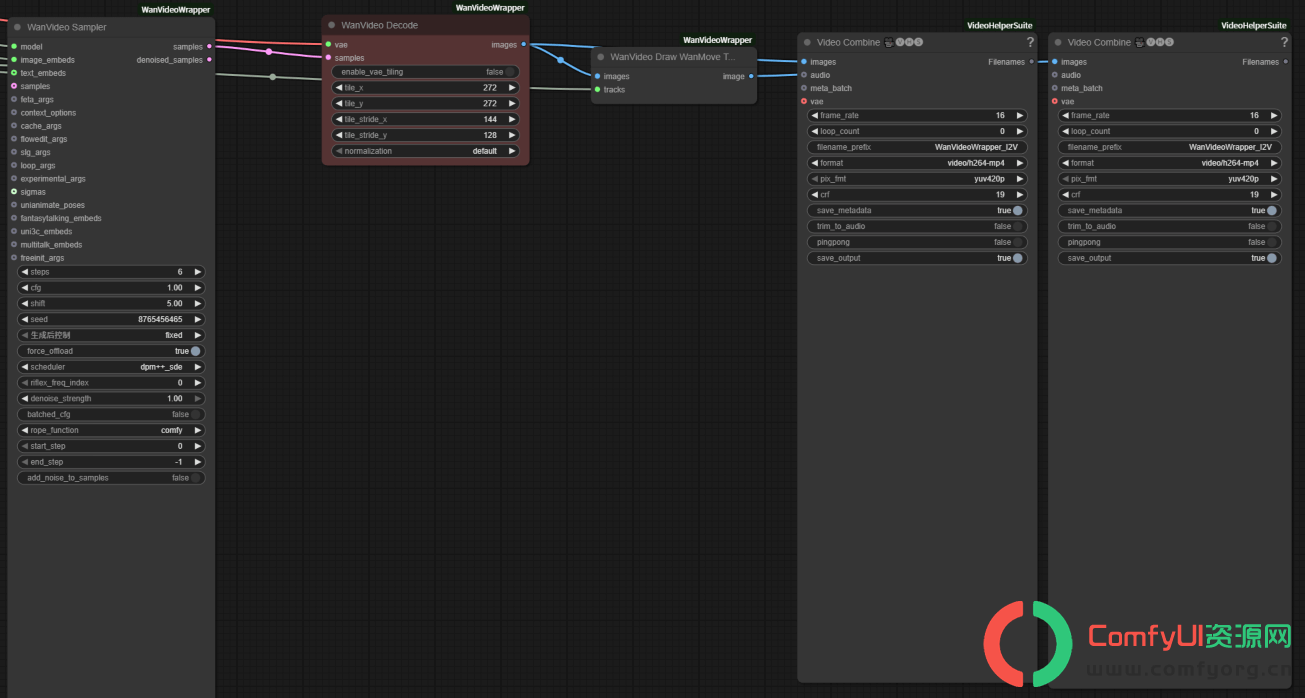The width and height of the screenshot is (1305, 698).
Task: Collapse the WanVideo Sampler node using its title dot
Action: tap(18, 27)
